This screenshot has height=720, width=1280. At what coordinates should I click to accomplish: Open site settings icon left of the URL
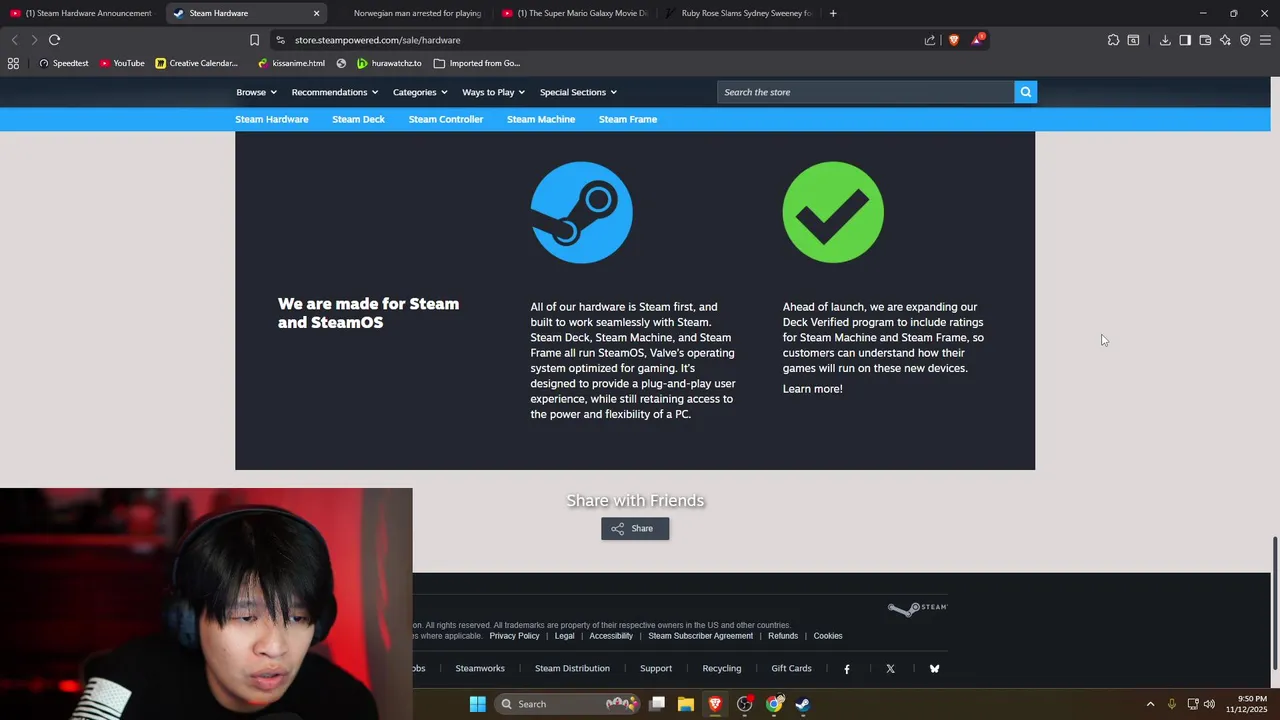pos(281,40)
